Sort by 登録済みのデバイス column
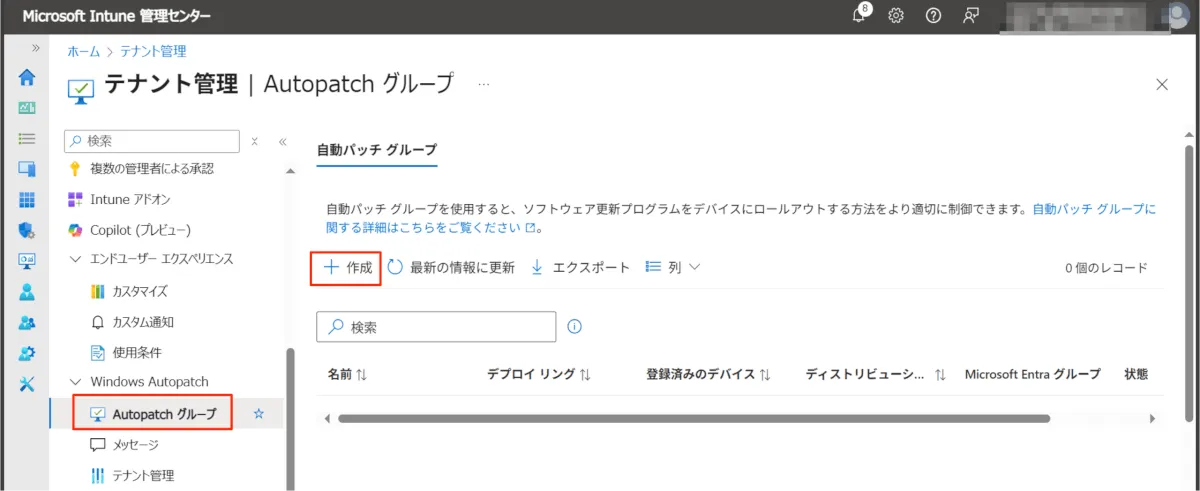 pyautogui.click(x=709, y=374)
